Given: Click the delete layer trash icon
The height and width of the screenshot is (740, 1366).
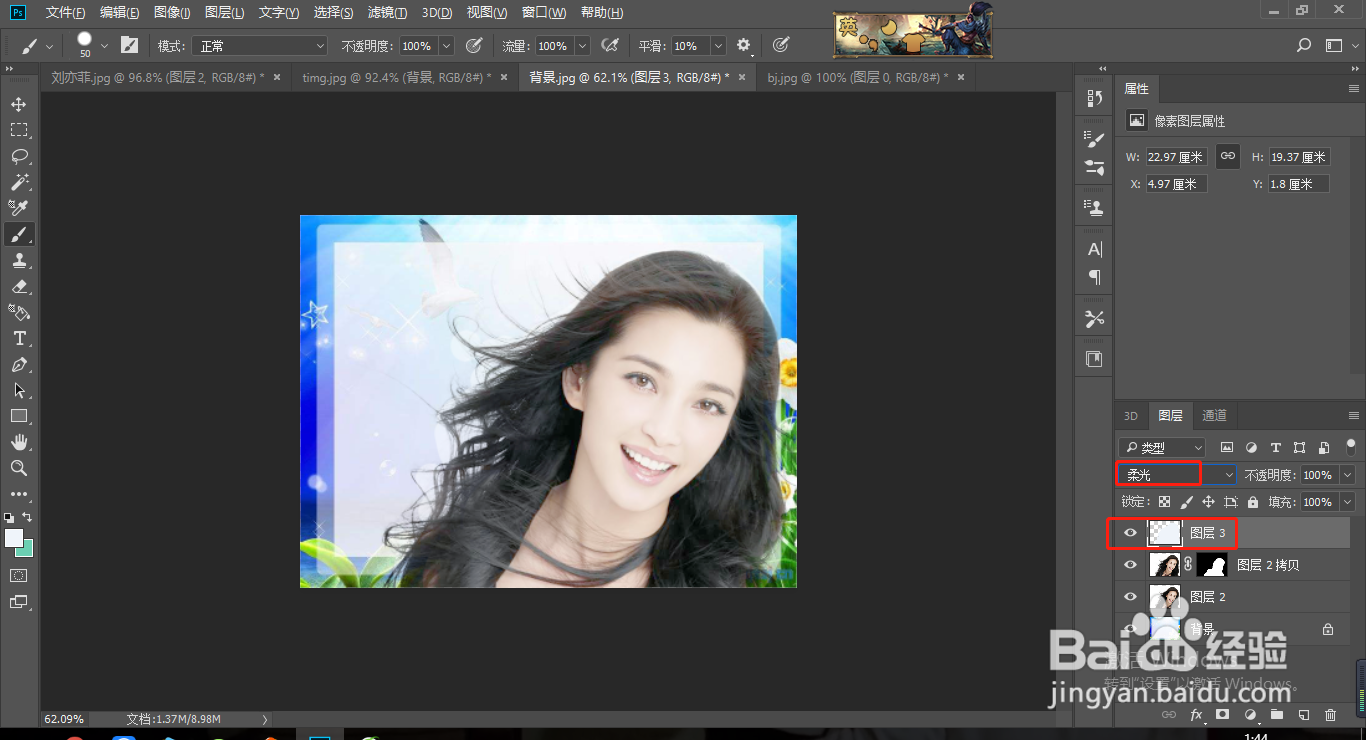Looking at the screenshot, I should 1330,715.
